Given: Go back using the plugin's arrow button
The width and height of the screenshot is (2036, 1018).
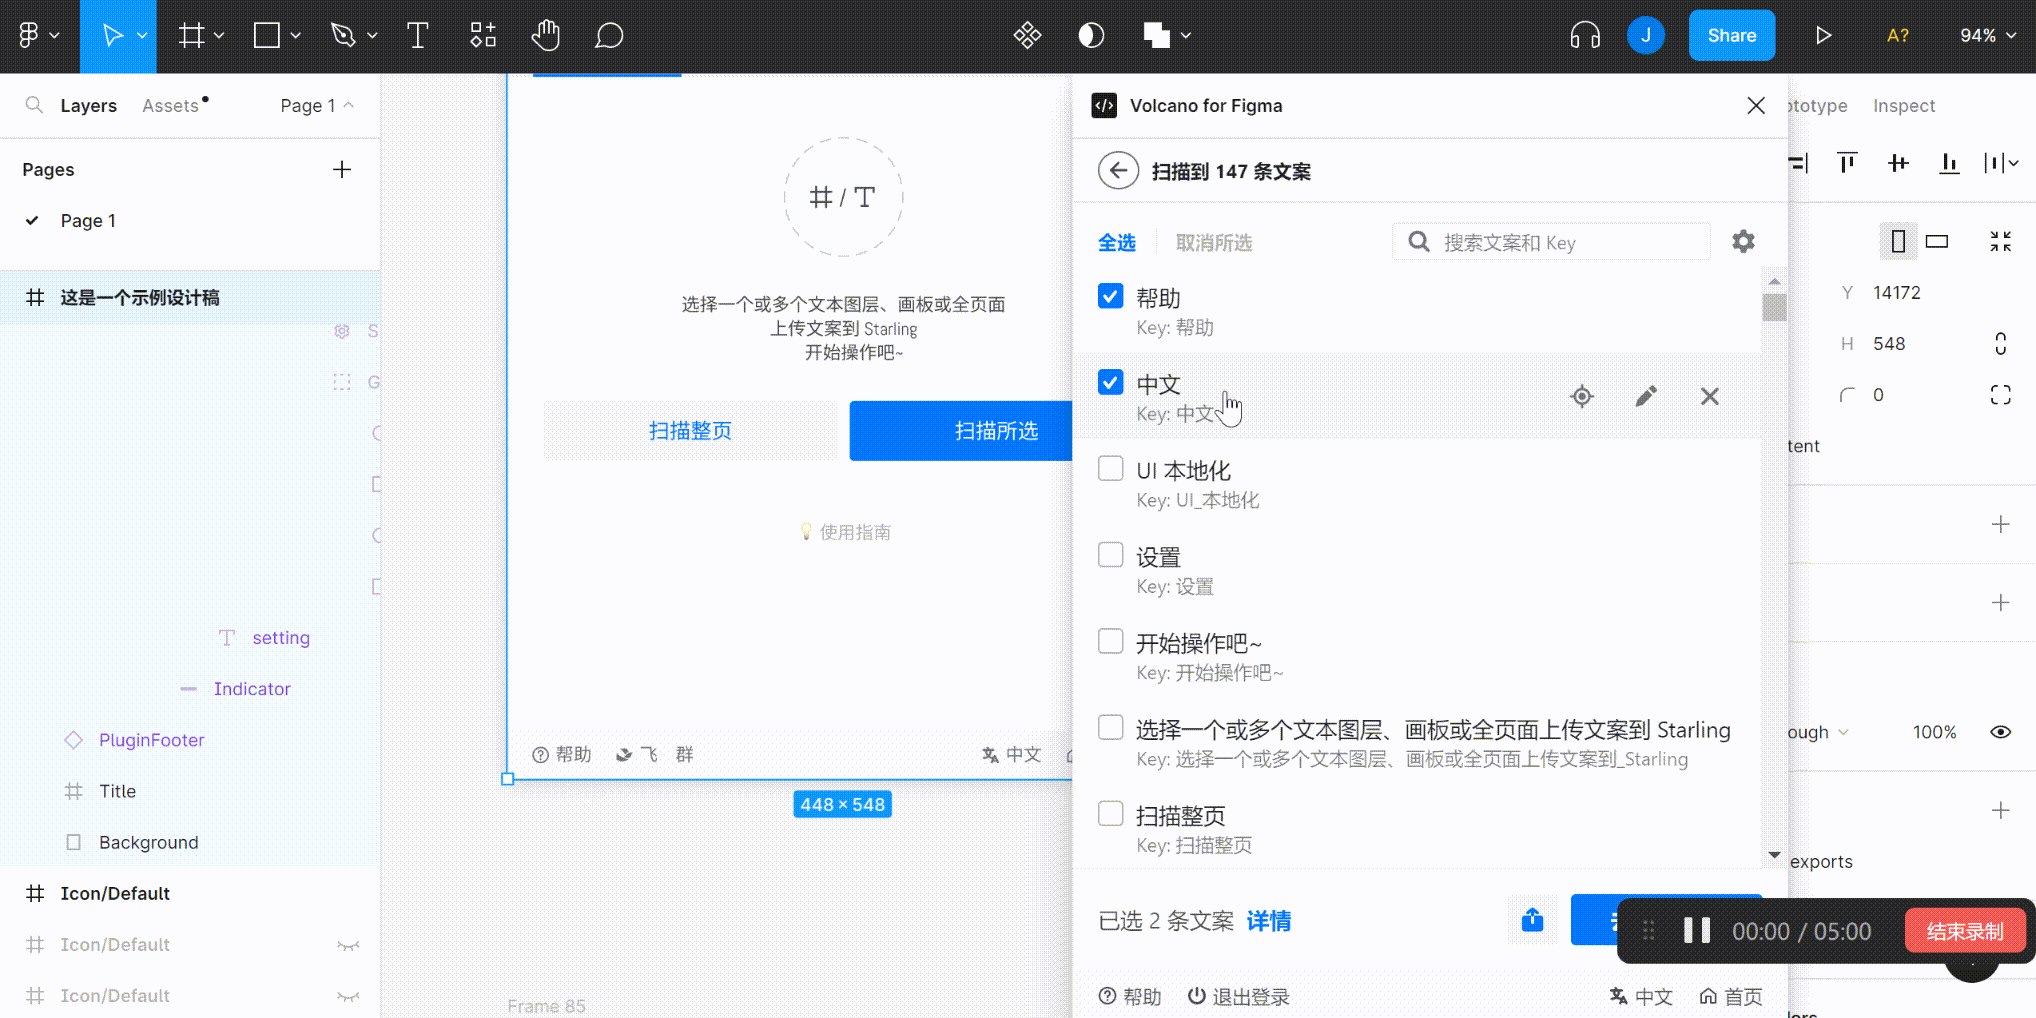Looking at the screenshot, I should pos(1118,171).
